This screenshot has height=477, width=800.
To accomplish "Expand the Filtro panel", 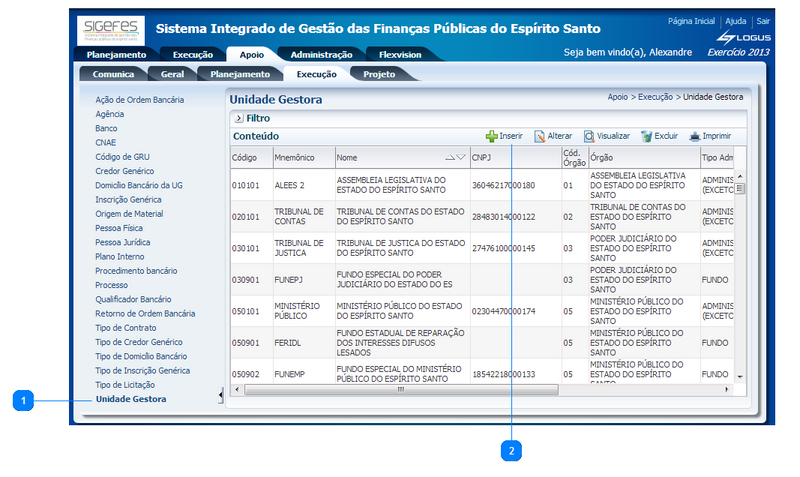I will point(238,118).
